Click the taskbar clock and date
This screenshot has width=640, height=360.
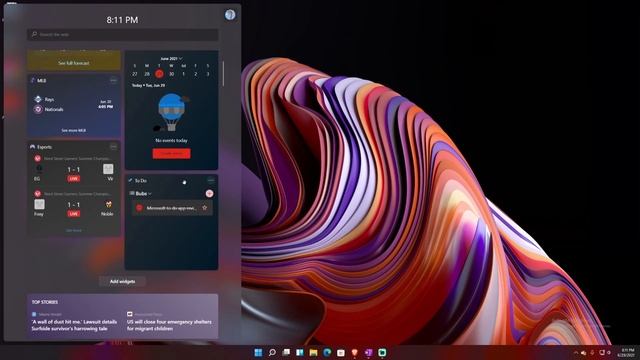point(627,353)
